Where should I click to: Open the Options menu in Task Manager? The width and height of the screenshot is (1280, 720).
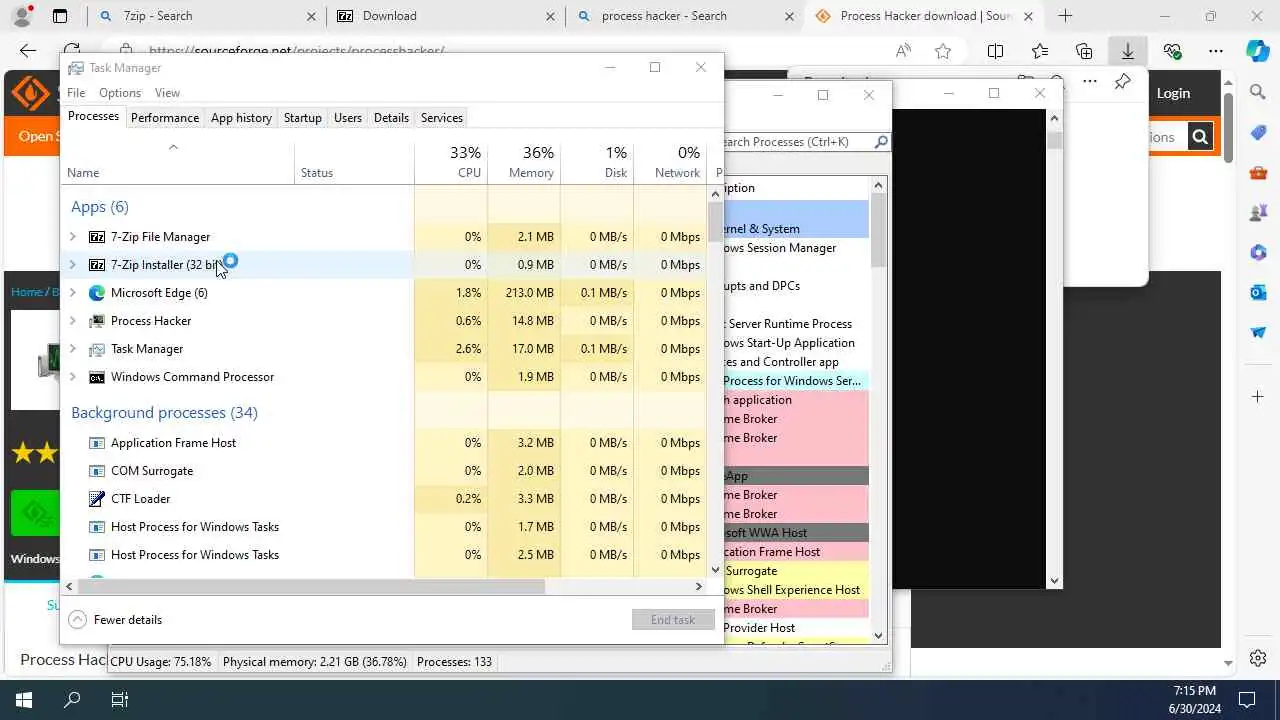click(x=120, y=93)
